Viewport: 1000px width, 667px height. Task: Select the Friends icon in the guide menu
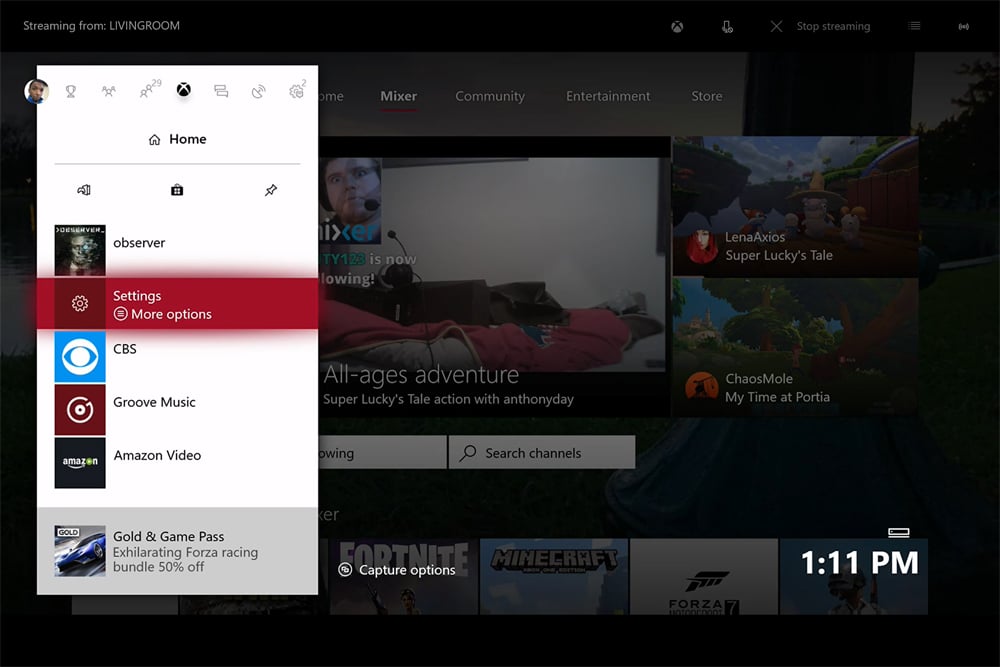tap(109, 90)
